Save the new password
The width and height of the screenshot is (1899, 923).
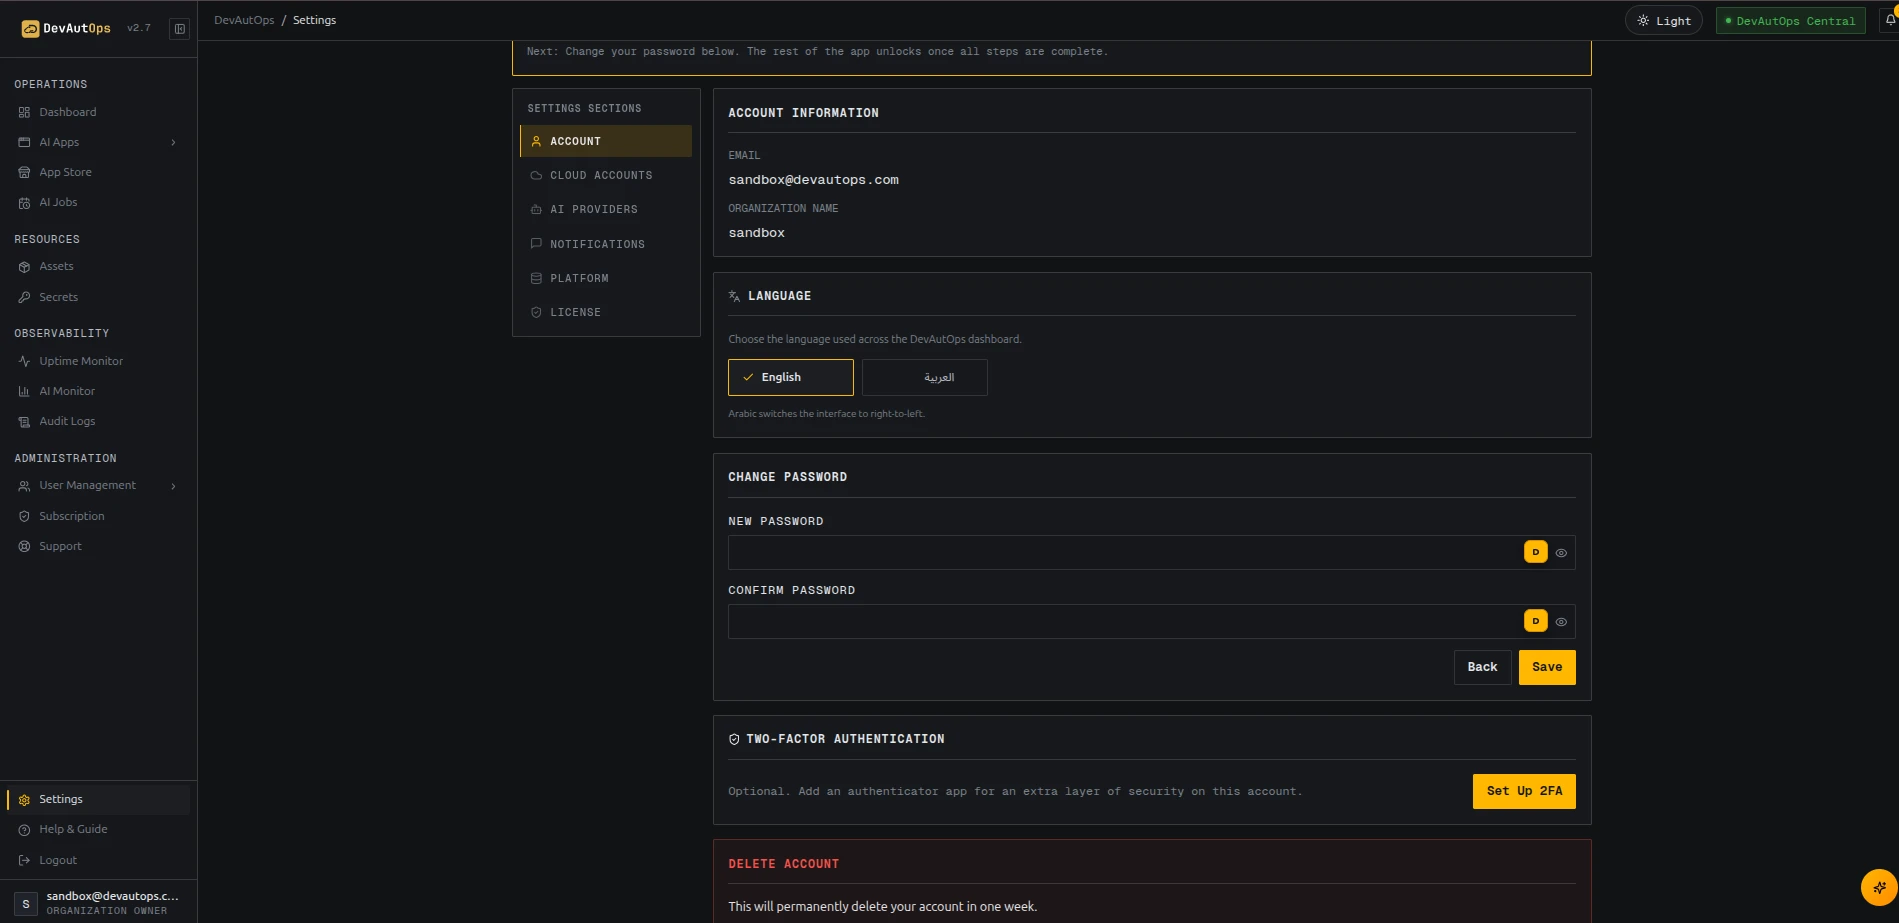(x=1547, y=667)
